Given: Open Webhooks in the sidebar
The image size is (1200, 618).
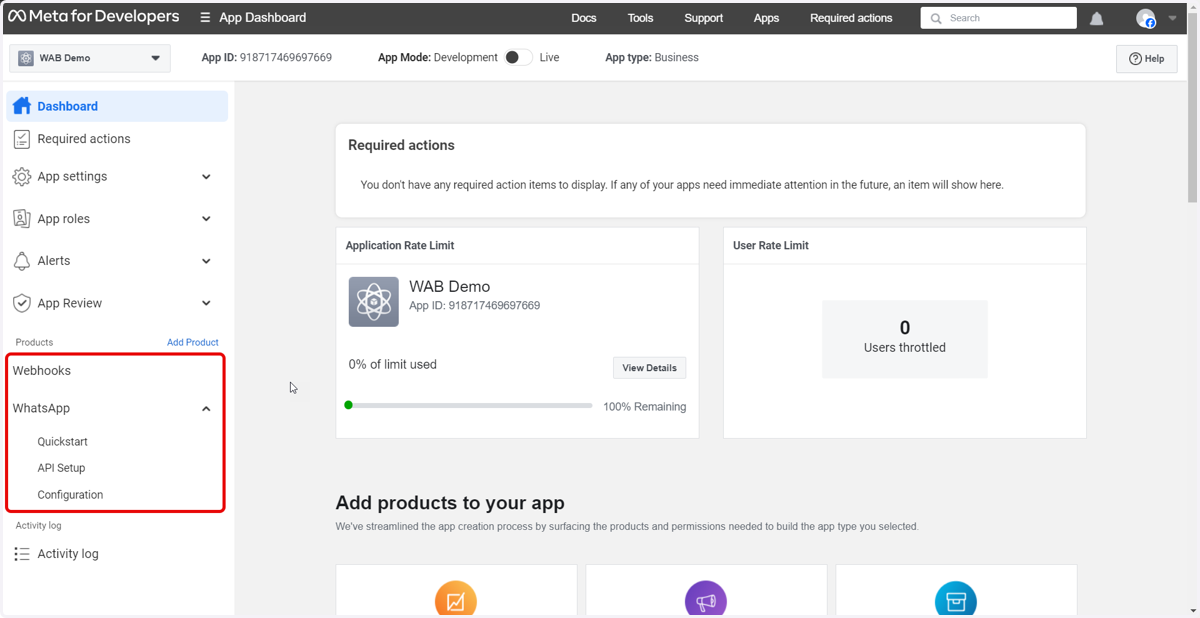Looking at the screenshot, I should pyautogui.click(x=42, y=371).
